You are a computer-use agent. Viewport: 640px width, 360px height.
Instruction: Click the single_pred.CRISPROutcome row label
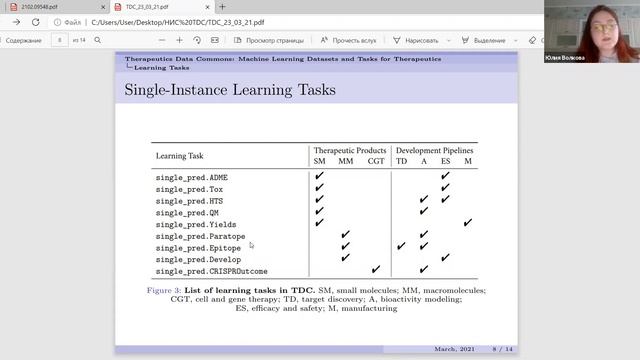pos(211,271)
